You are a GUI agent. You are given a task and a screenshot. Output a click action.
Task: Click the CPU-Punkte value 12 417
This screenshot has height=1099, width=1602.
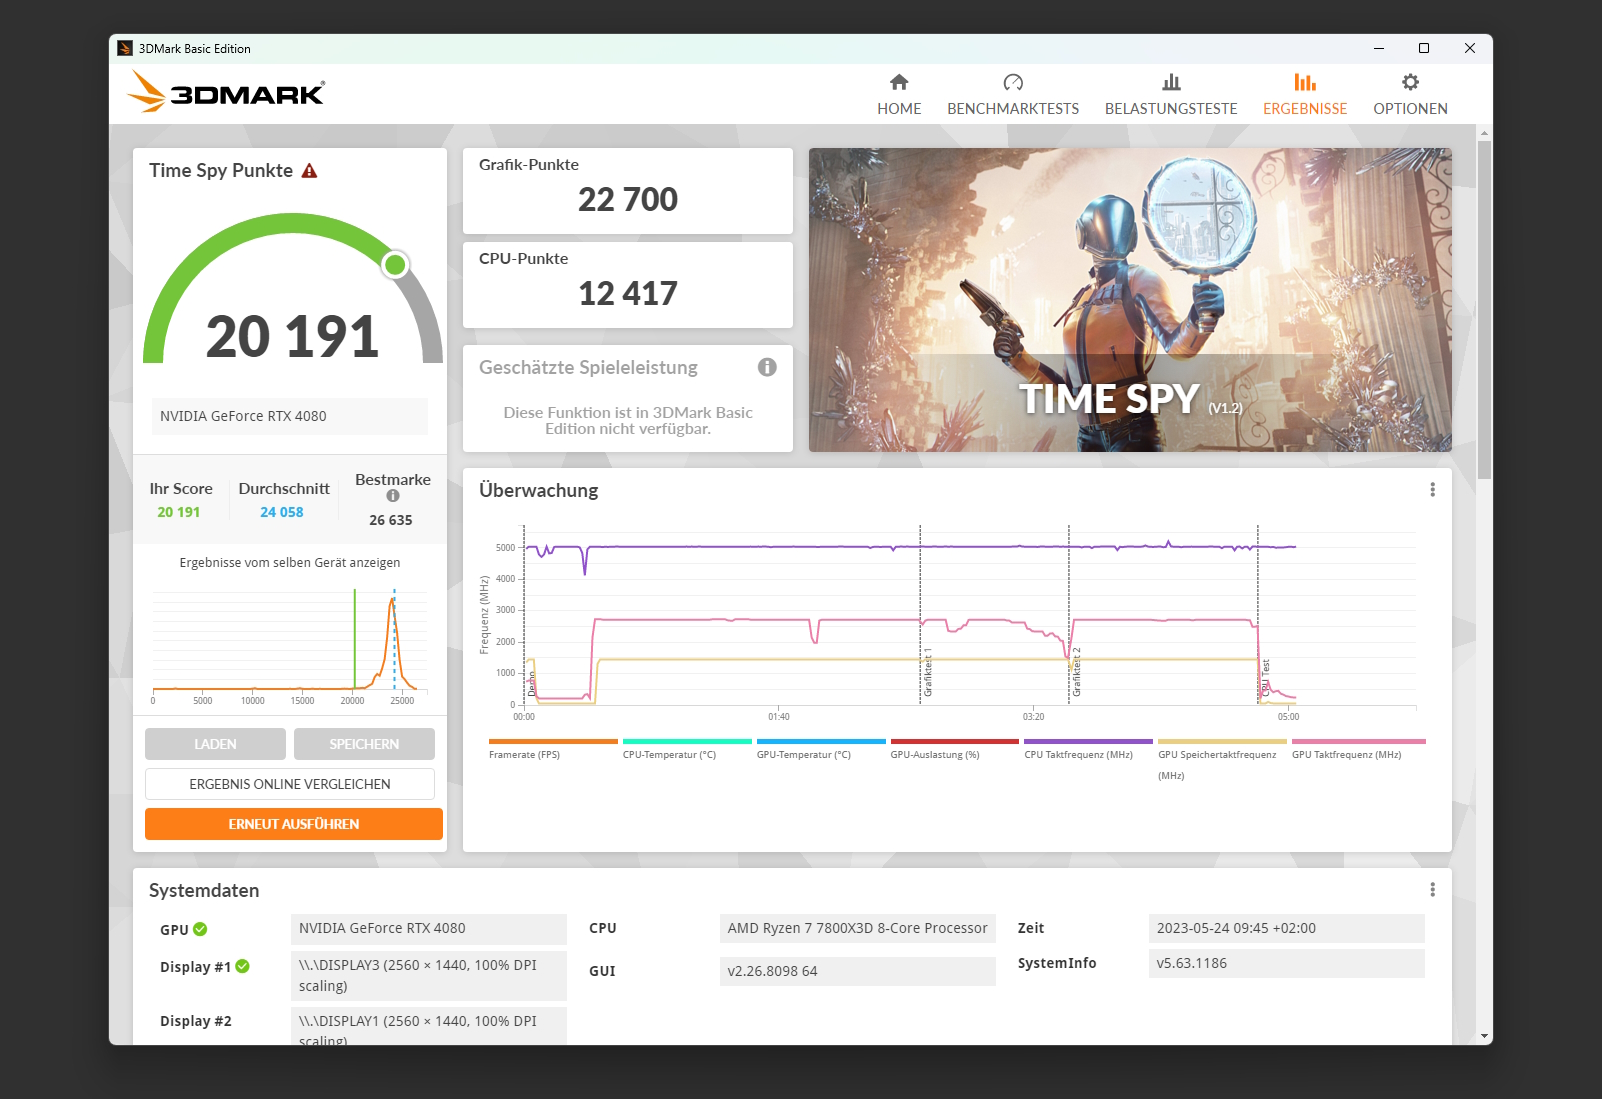click(x=628, y=294)
